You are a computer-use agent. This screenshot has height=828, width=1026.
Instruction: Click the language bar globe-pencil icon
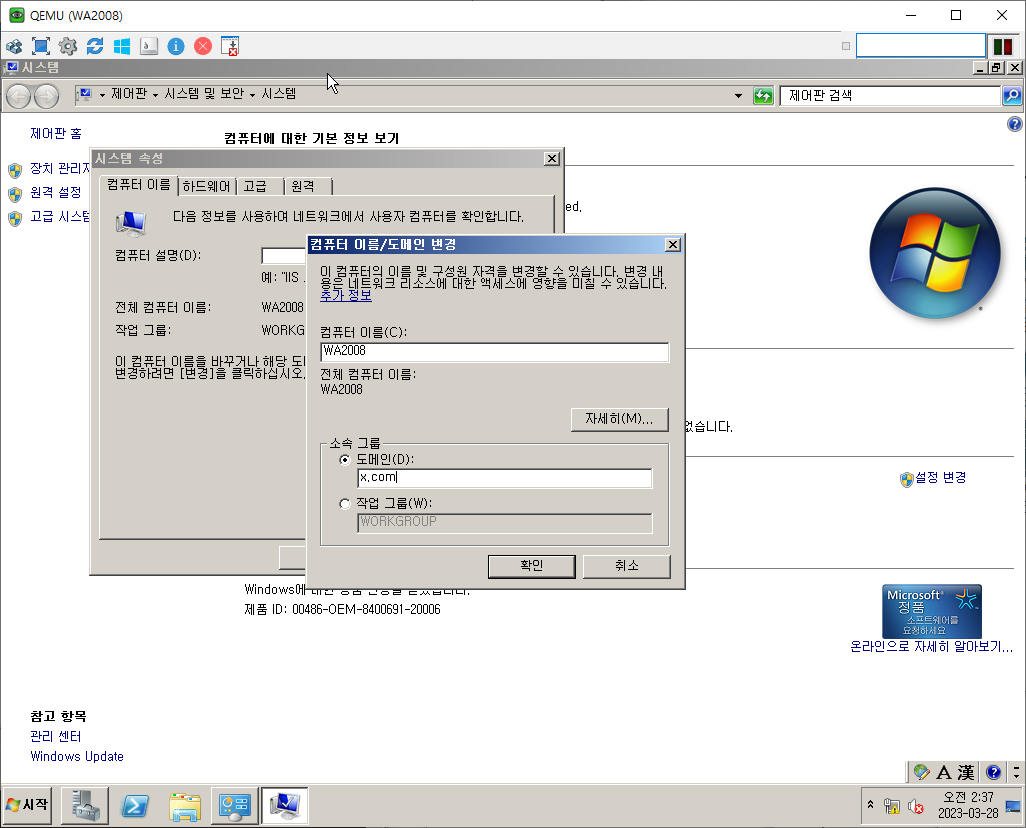(x=921, y=772)
